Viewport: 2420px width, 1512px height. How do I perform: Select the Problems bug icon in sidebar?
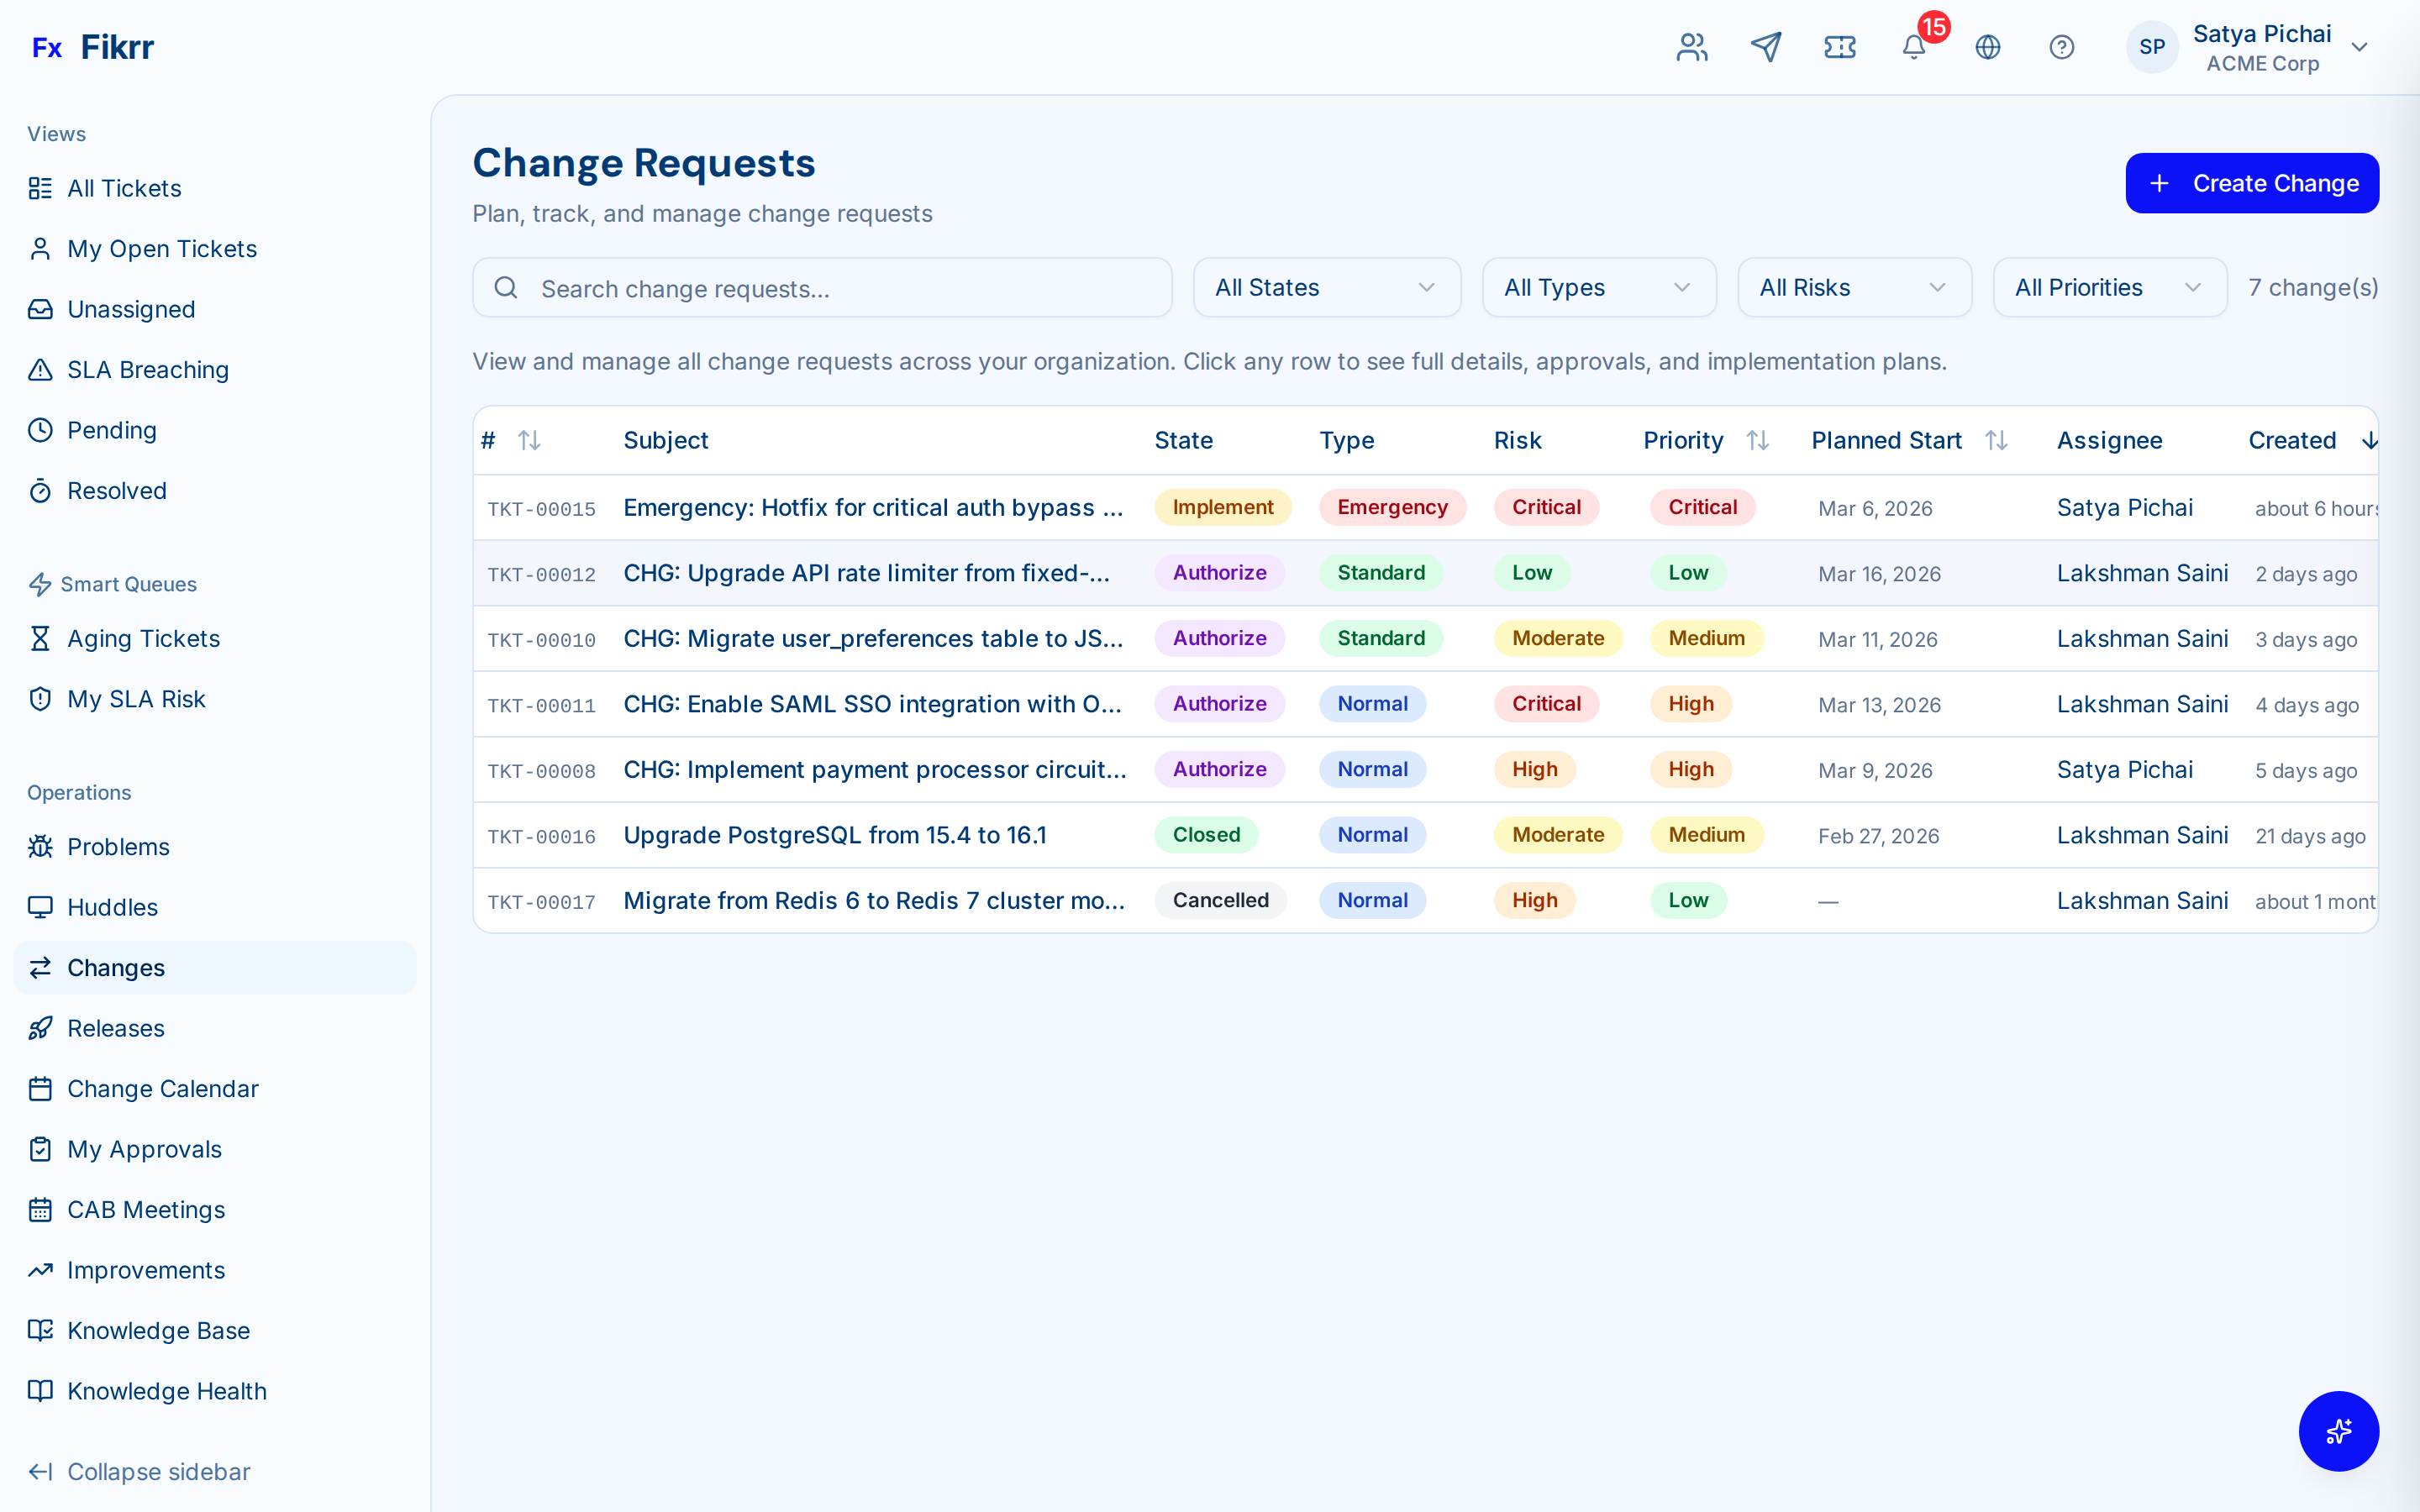(41, 847)
